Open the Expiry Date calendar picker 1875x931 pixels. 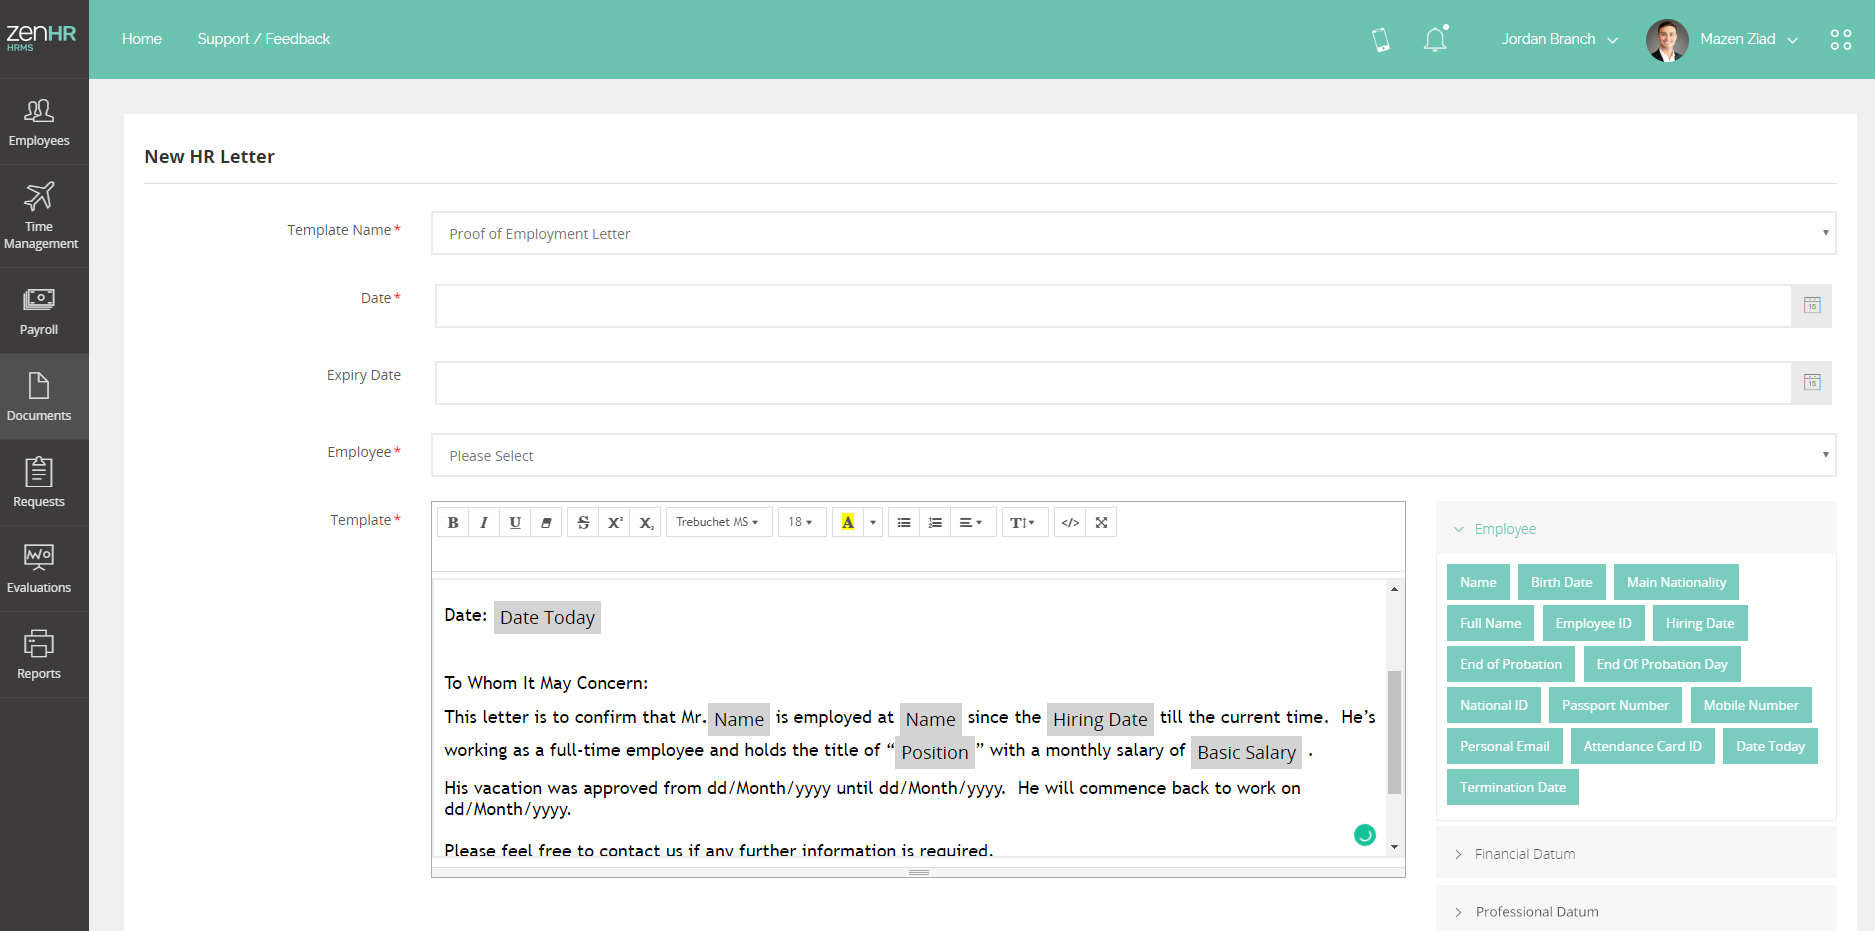tap(1812, 383)
